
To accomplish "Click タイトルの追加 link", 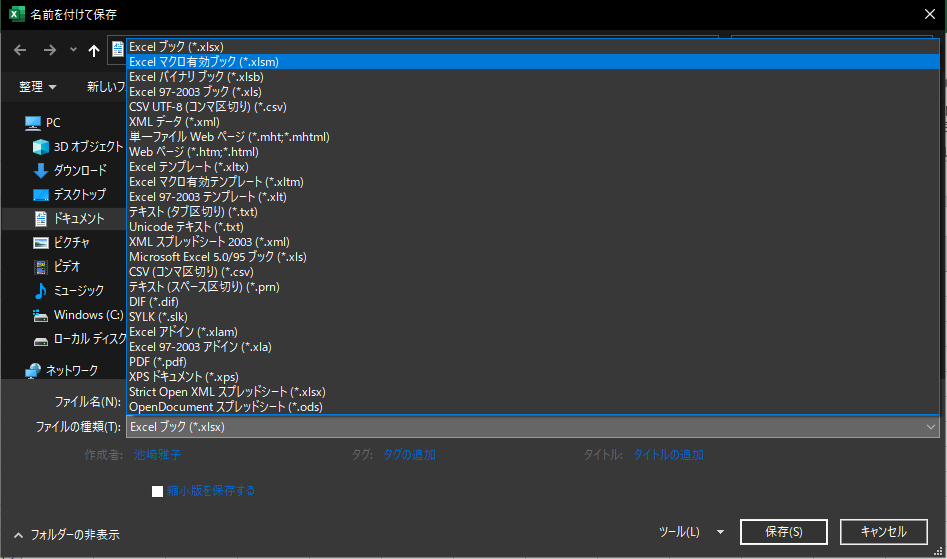I will (668, 455).
